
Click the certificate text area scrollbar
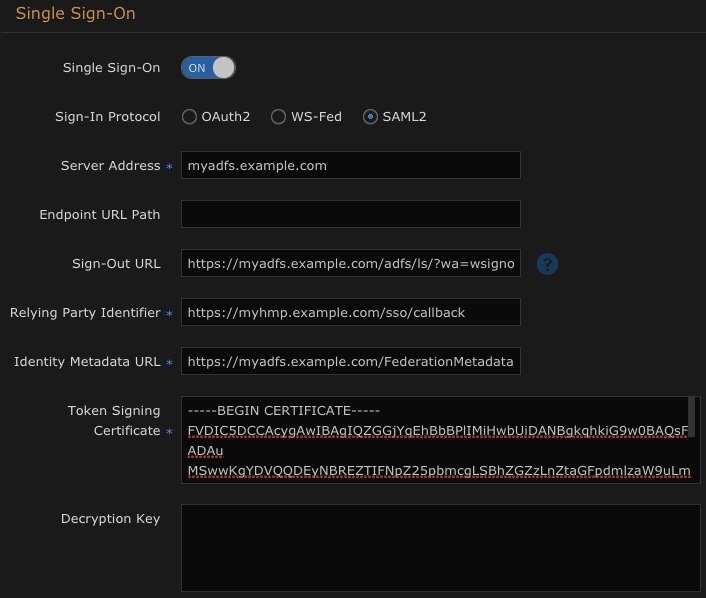click(692, 417)
